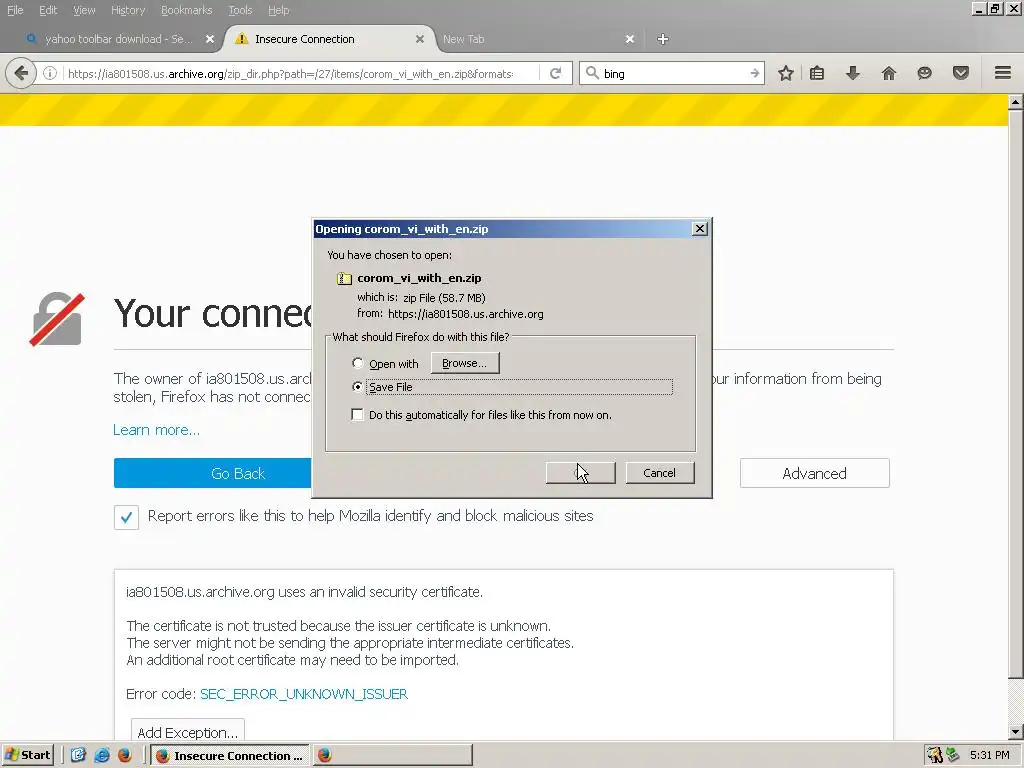Open the Help menu
1024x768 pixels.
point(278,10)
